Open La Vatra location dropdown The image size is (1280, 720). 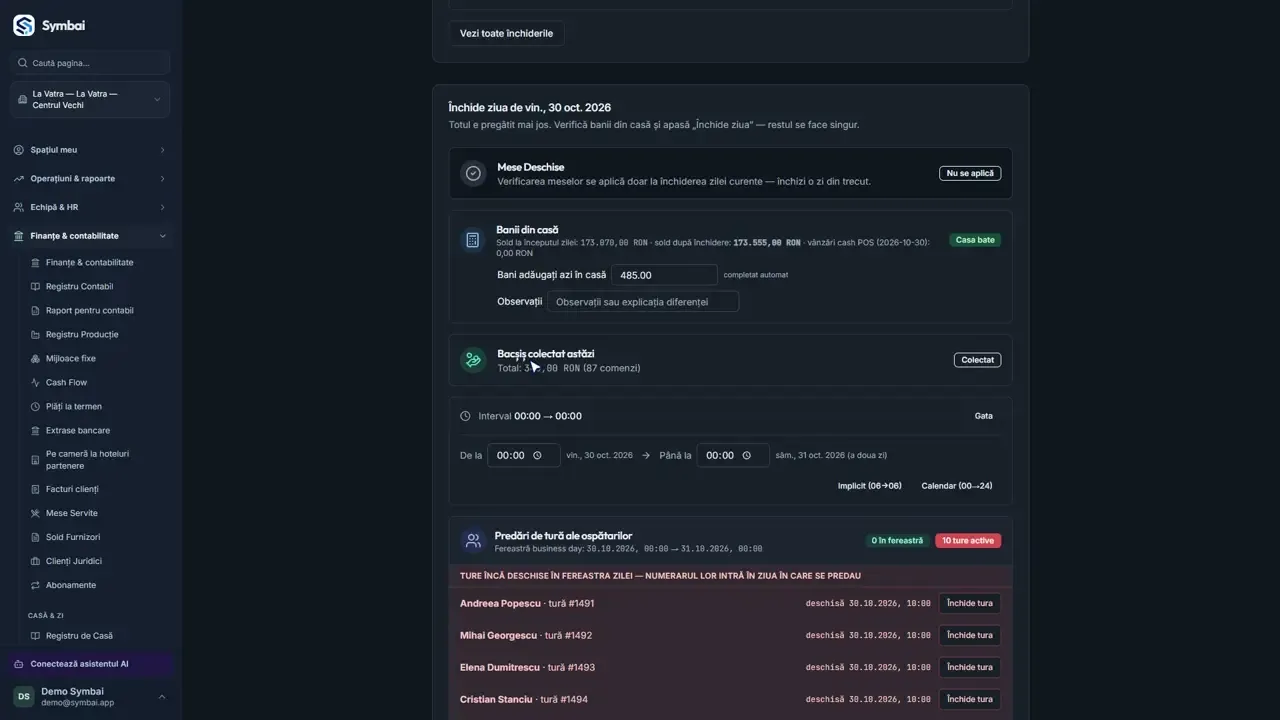coord(90,100)
